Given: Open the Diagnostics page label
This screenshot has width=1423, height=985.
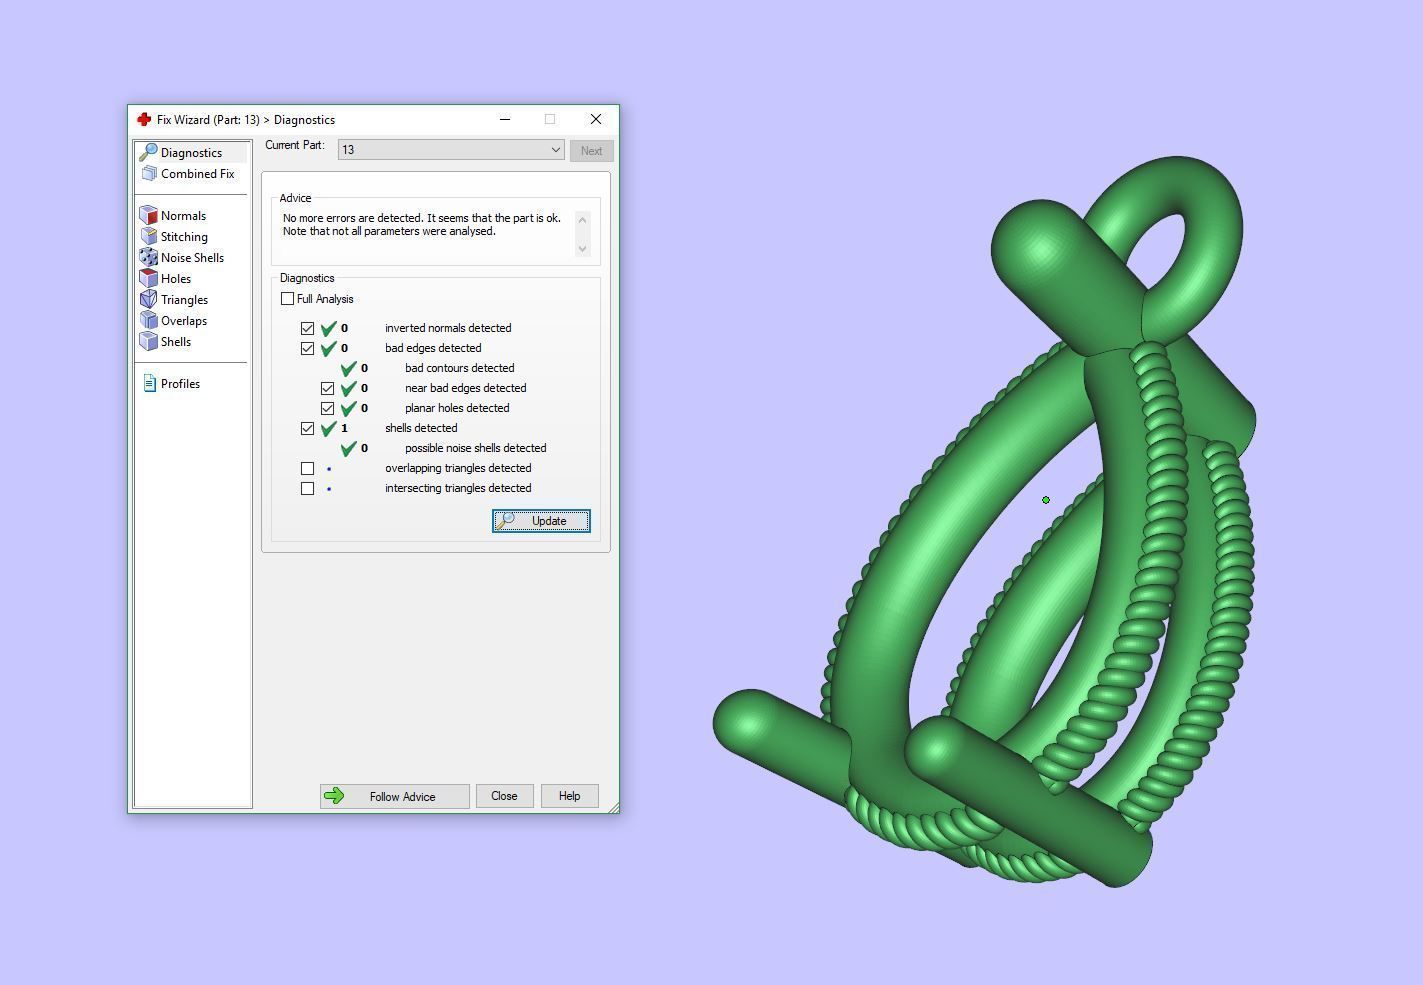Looking at the screenshot, I should coord(191,153).
